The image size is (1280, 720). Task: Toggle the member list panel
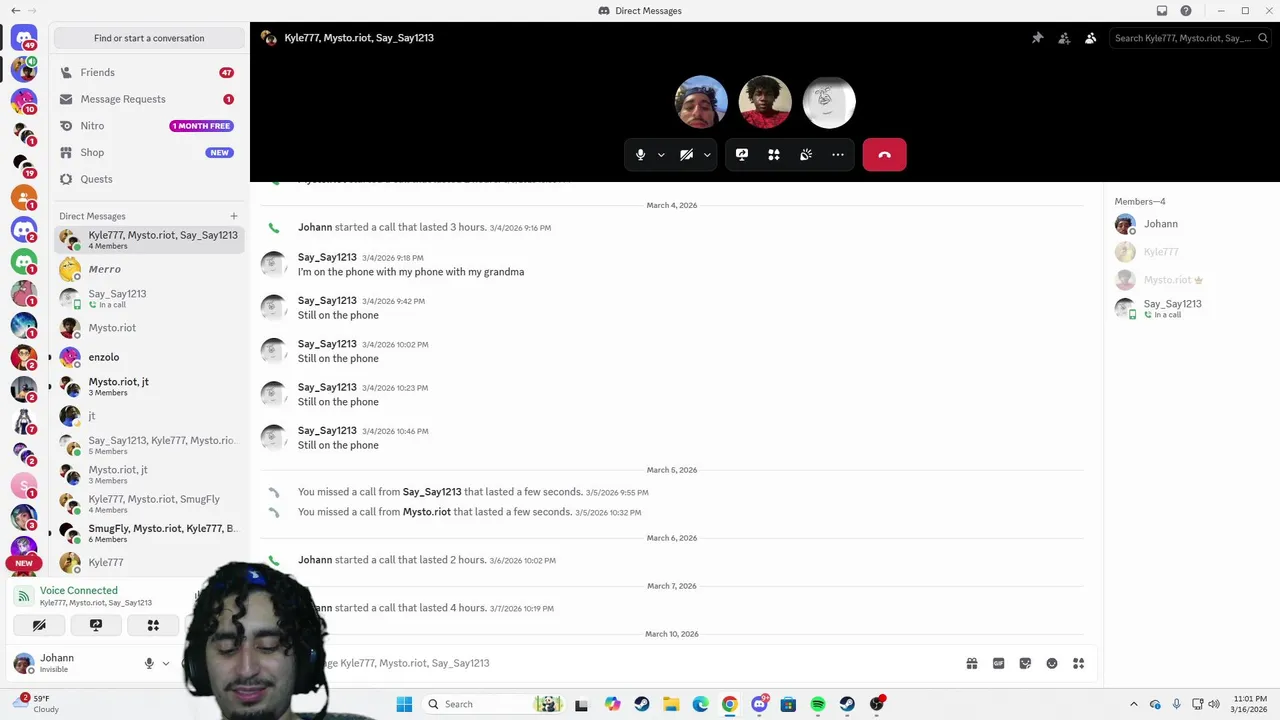click(x=1091, y=38)
